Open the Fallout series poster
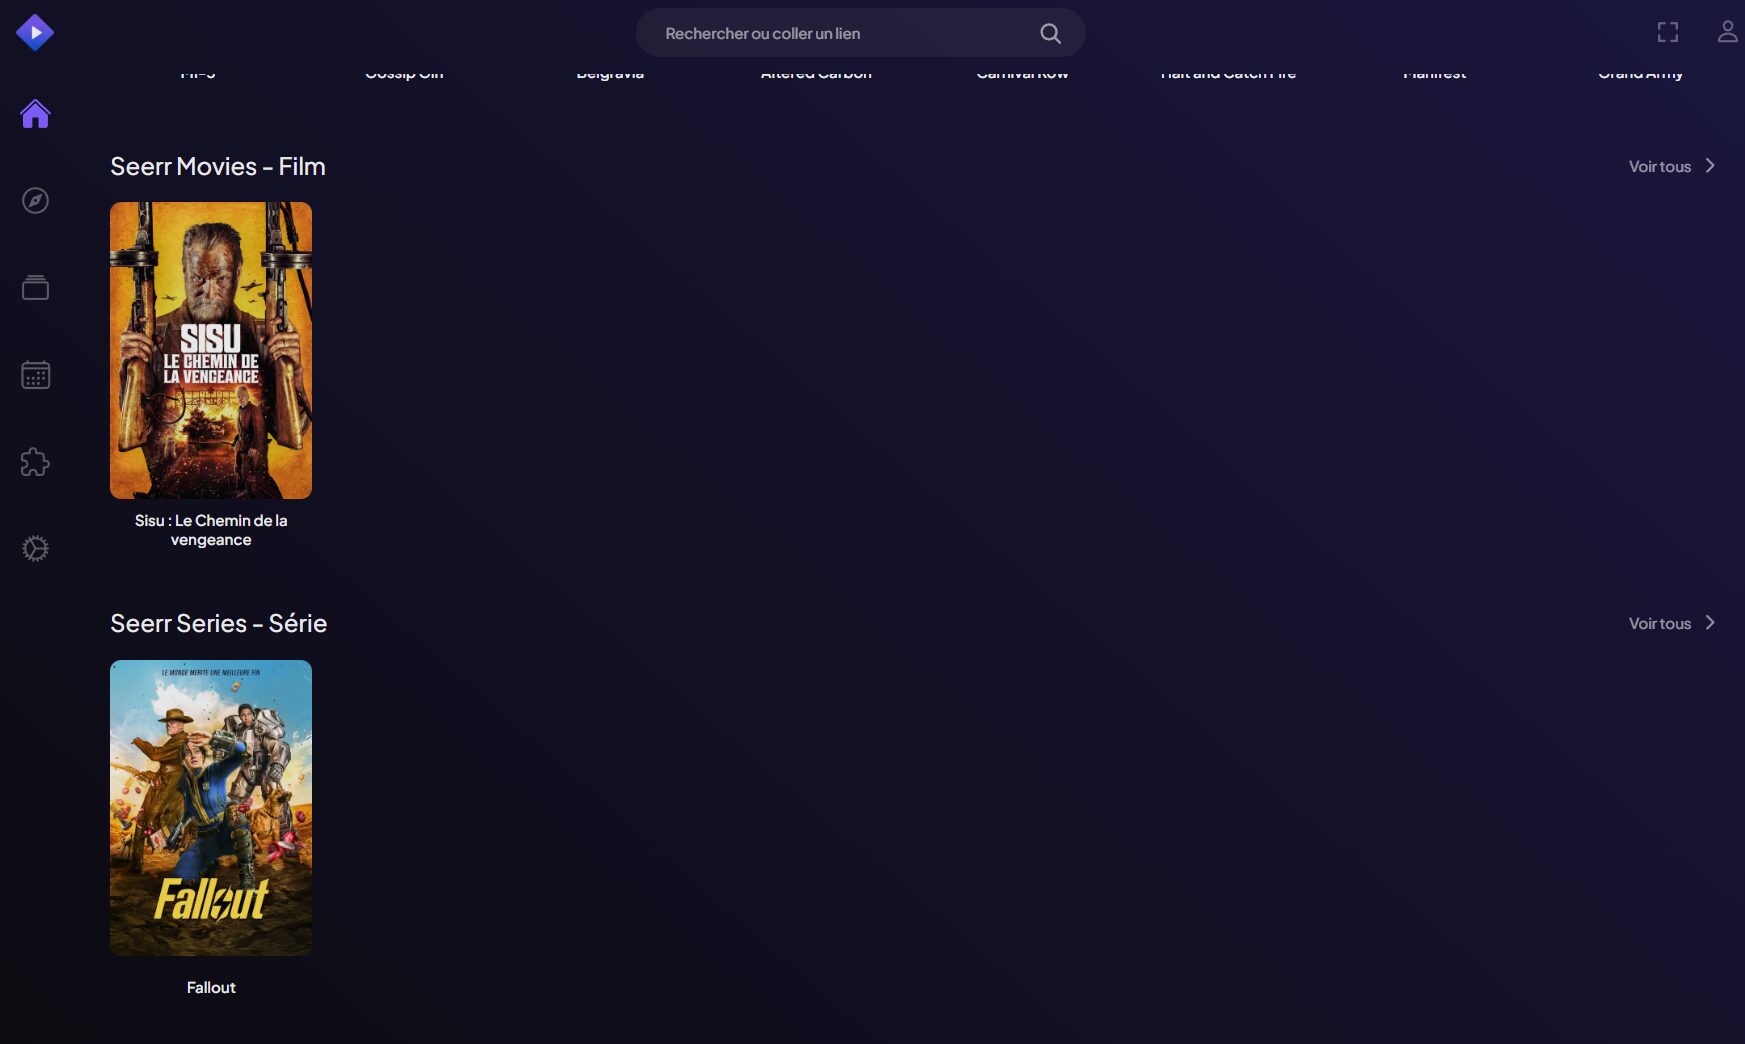Viewport: 1745px width, 1044px height. coord(211,808)
